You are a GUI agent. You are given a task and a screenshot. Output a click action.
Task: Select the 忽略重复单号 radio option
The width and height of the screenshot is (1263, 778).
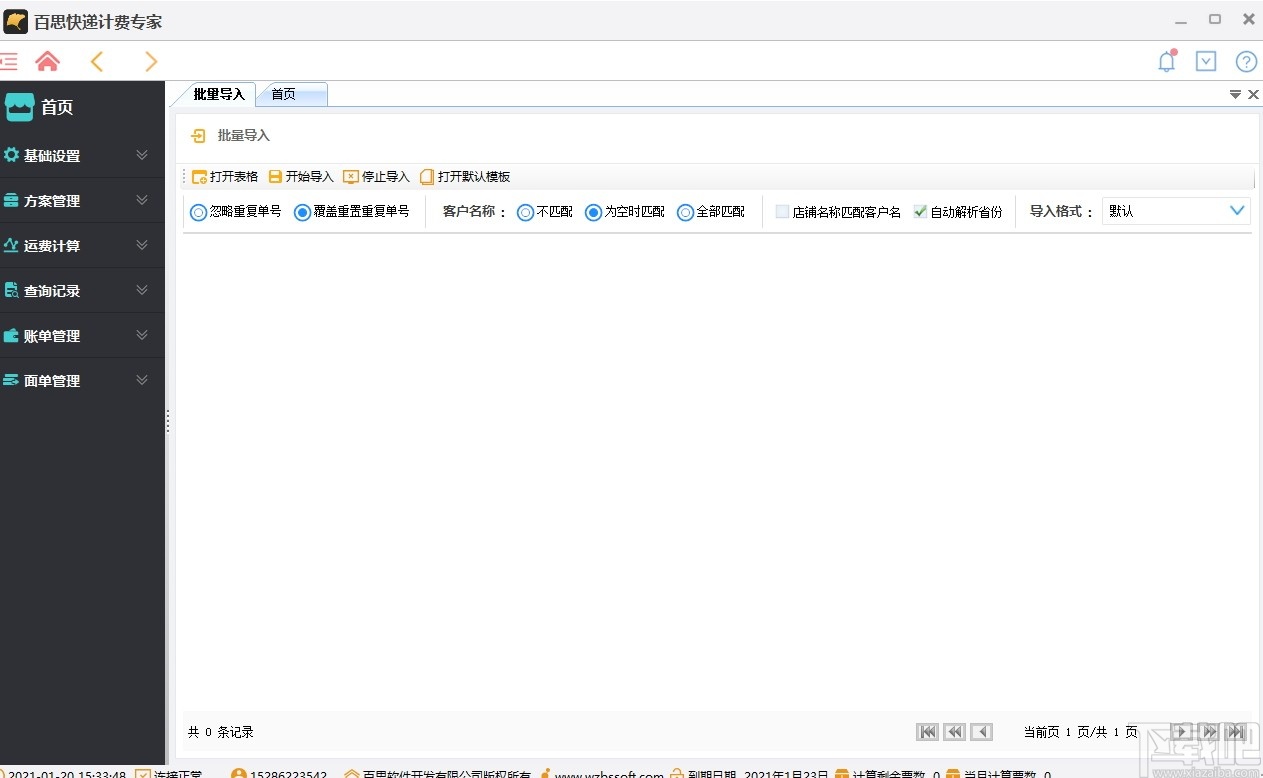pyautogui.click(x=198, y=211)
